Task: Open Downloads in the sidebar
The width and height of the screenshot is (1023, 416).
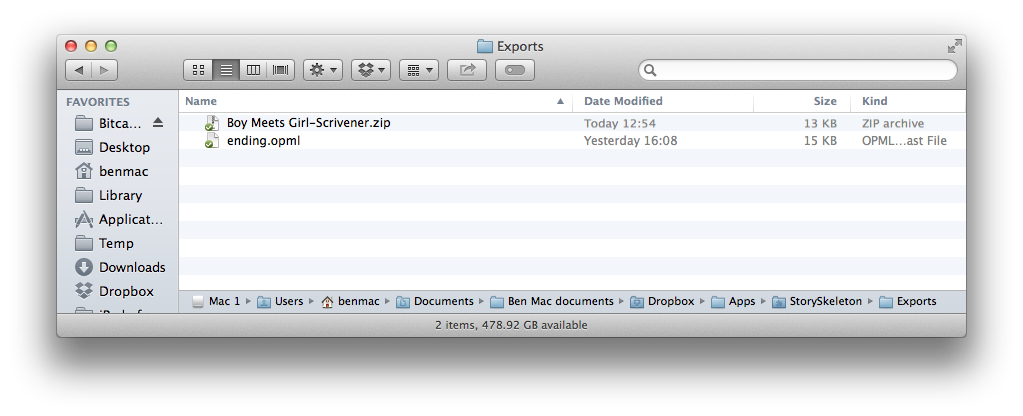Action: (131, 267)
